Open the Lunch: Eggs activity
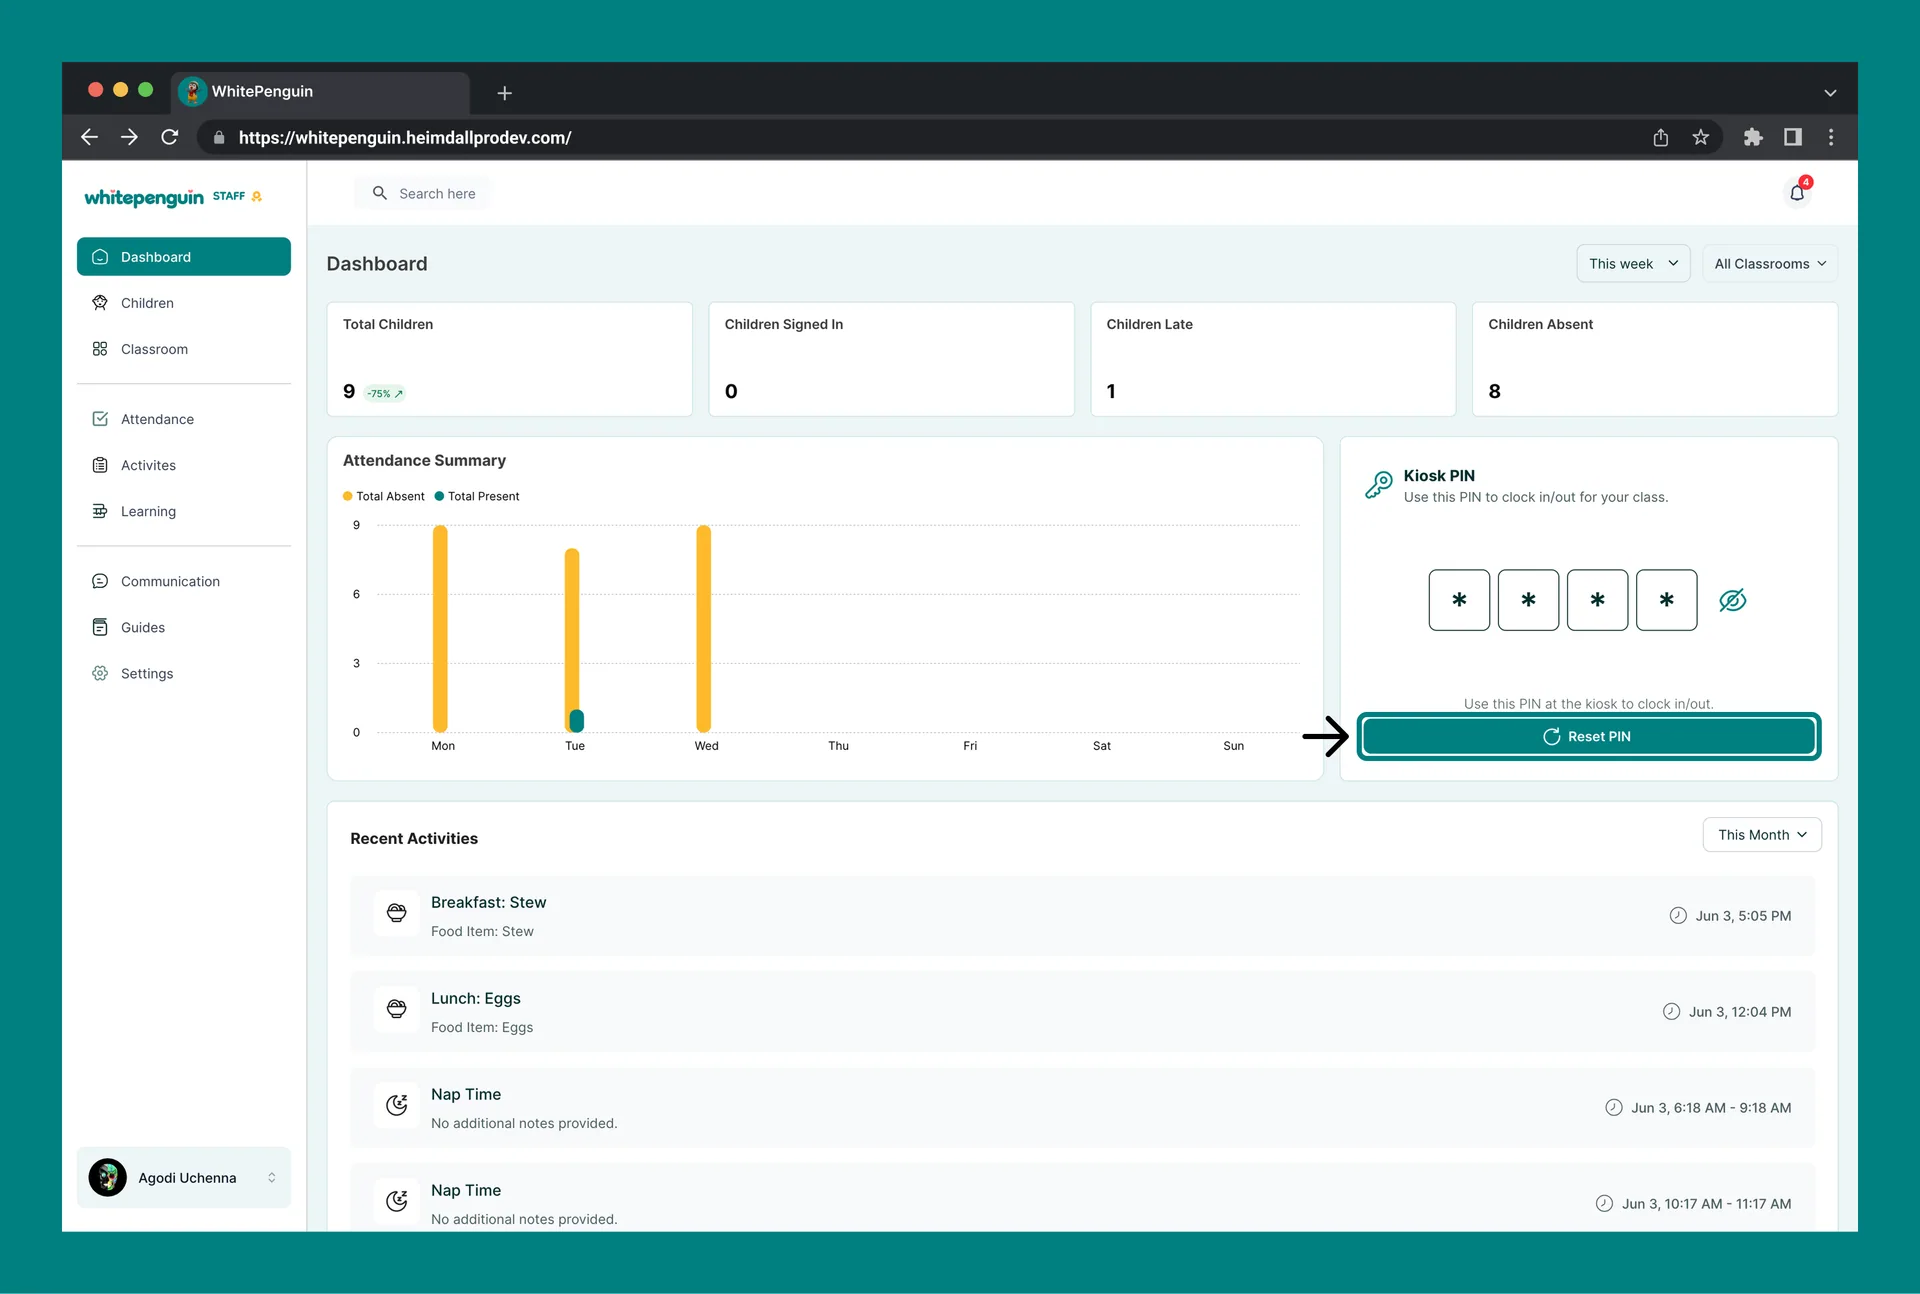 1082,1012
